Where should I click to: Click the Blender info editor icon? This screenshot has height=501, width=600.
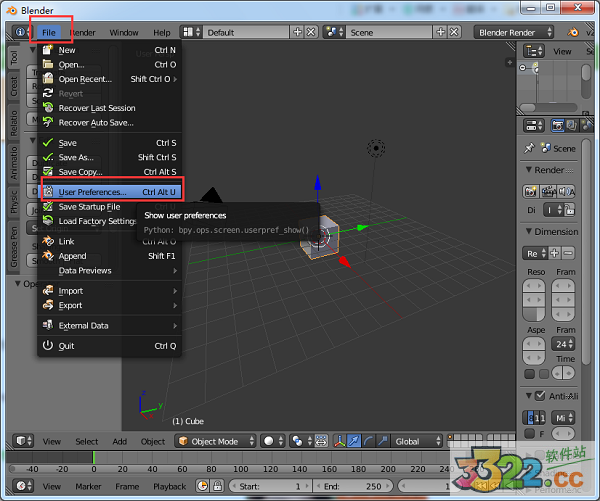[19, 32]
